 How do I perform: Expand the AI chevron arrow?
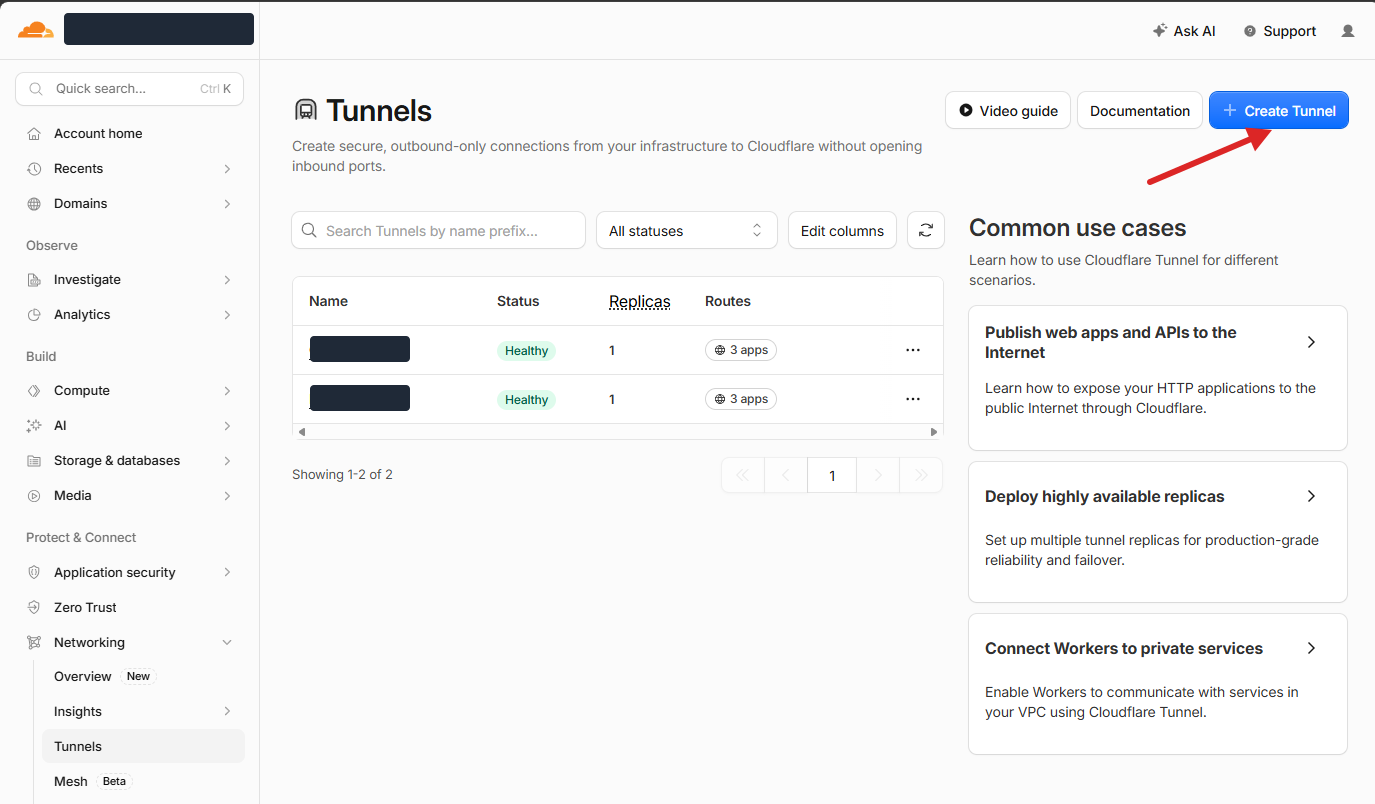point(227,426)
